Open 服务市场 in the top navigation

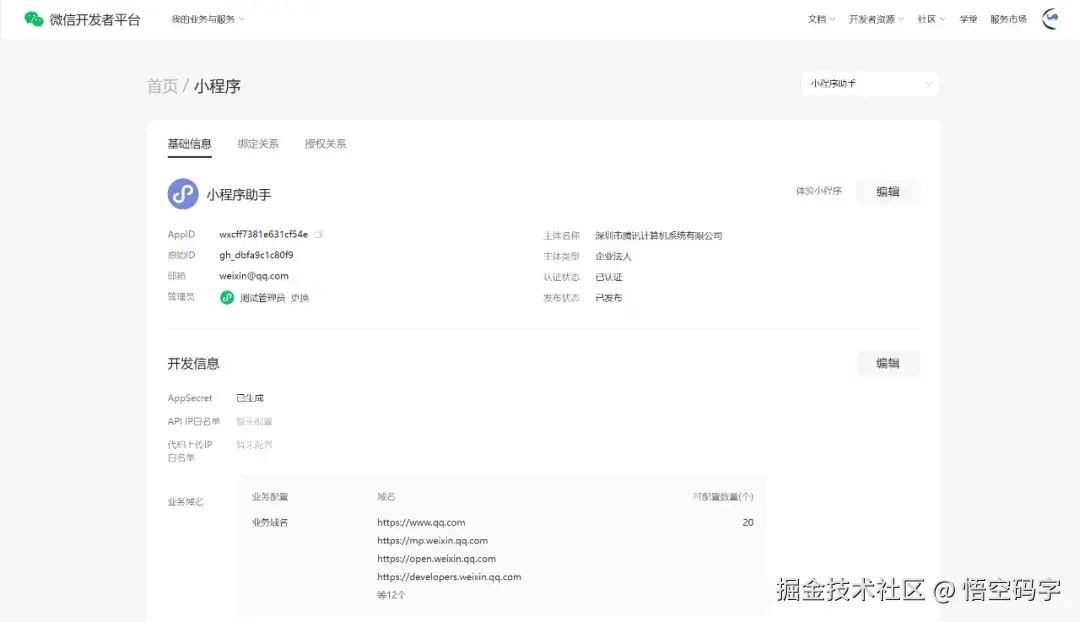(1008, 19)
